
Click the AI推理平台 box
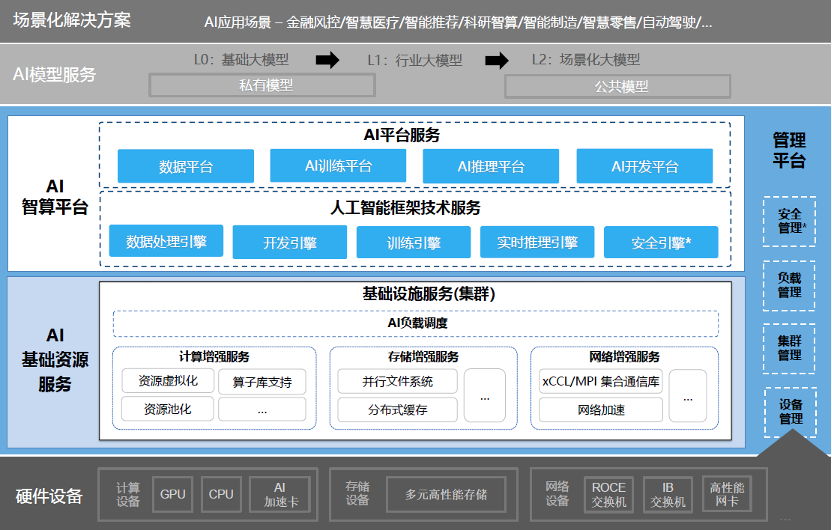pos(491,166)
